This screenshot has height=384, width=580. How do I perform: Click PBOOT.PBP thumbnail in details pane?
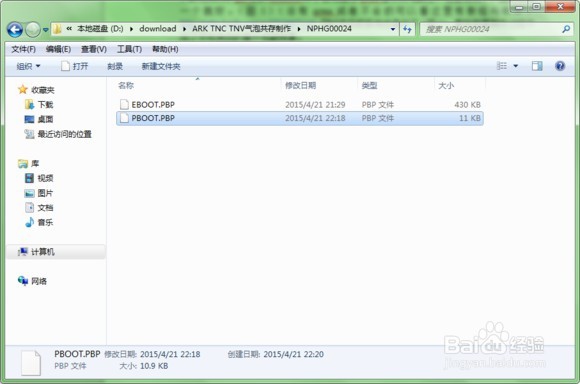pyautogui.click(x=31, y=363)
